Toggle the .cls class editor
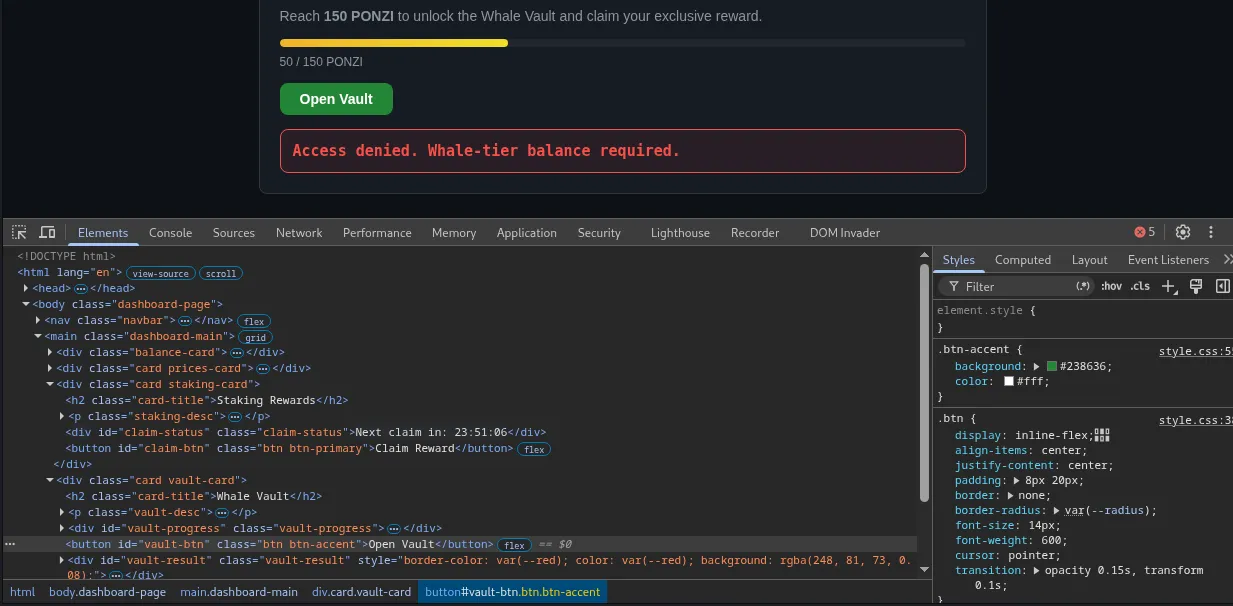The height and width of the screenshot is (606, 1233). point(1140,286)
